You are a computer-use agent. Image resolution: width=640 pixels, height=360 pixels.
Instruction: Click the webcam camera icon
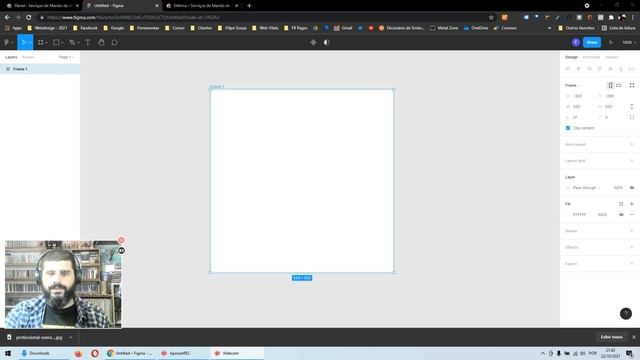click(x=121, y=250)
